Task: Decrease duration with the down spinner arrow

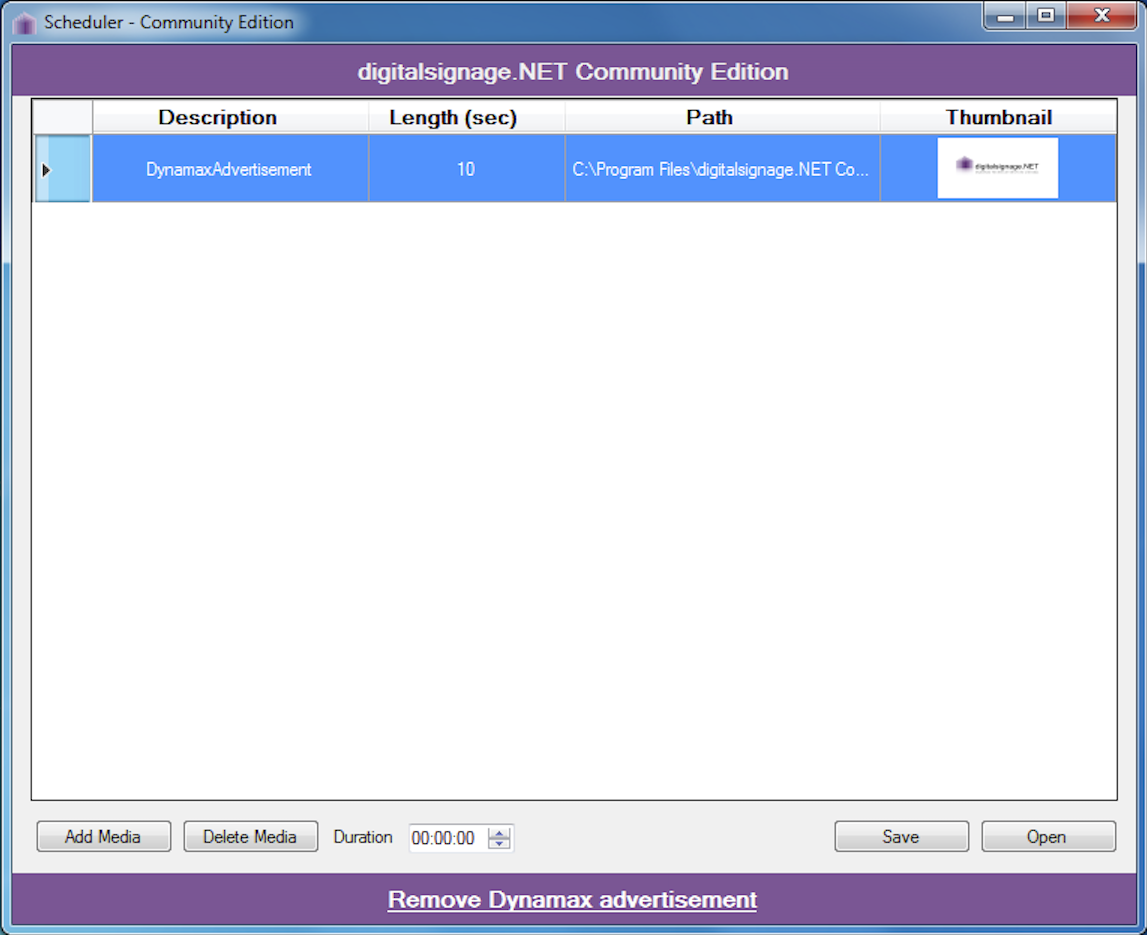Action: coord(500,844)
